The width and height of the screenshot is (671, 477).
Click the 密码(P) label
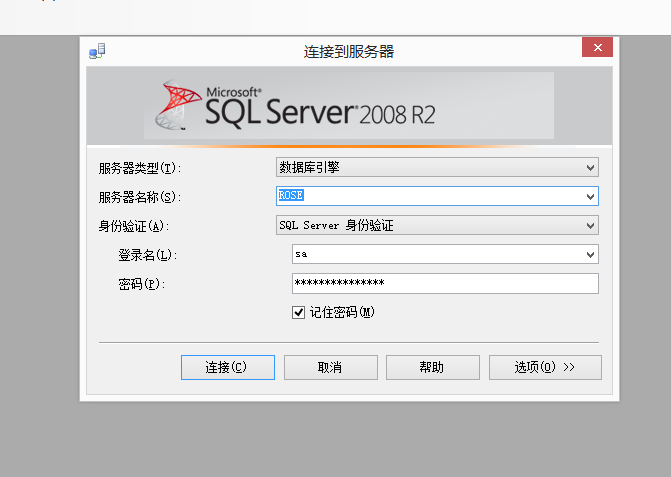click(x=142, y=284)
